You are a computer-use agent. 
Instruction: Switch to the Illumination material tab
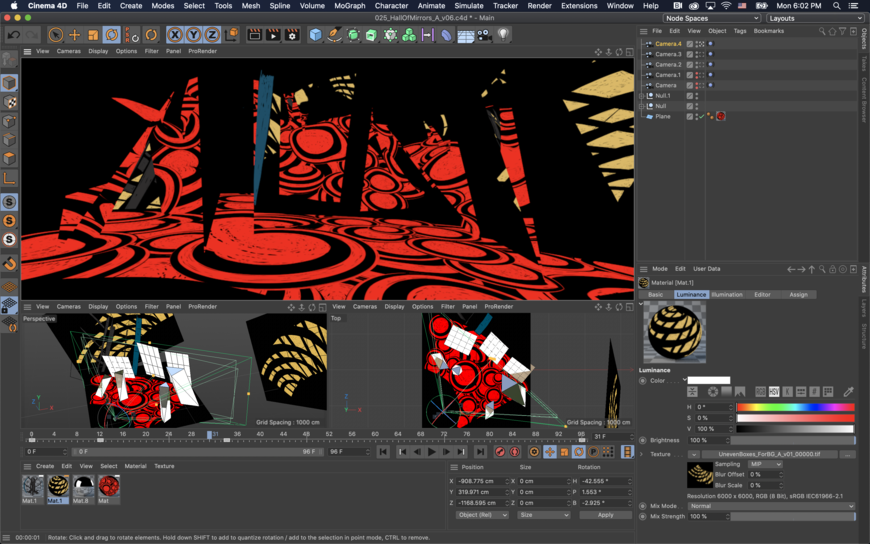[727, 294]
